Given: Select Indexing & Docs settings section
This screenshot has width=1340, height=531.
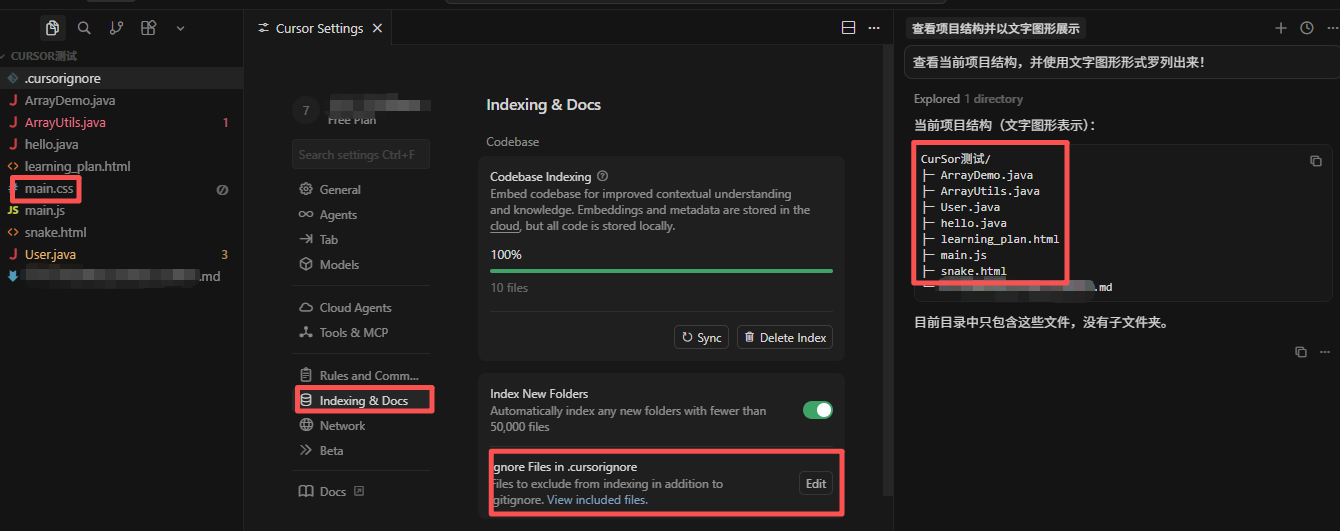Looking at the screenshot, I should 361,400.
